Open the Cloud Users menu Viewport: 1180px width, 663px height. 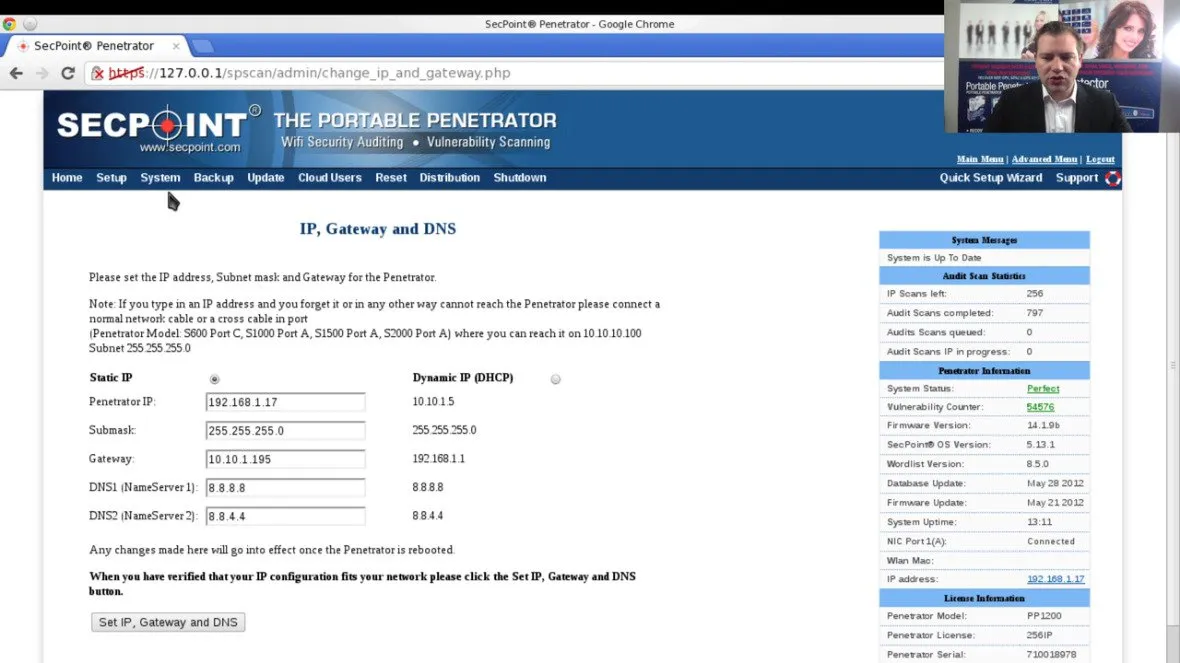330,178
